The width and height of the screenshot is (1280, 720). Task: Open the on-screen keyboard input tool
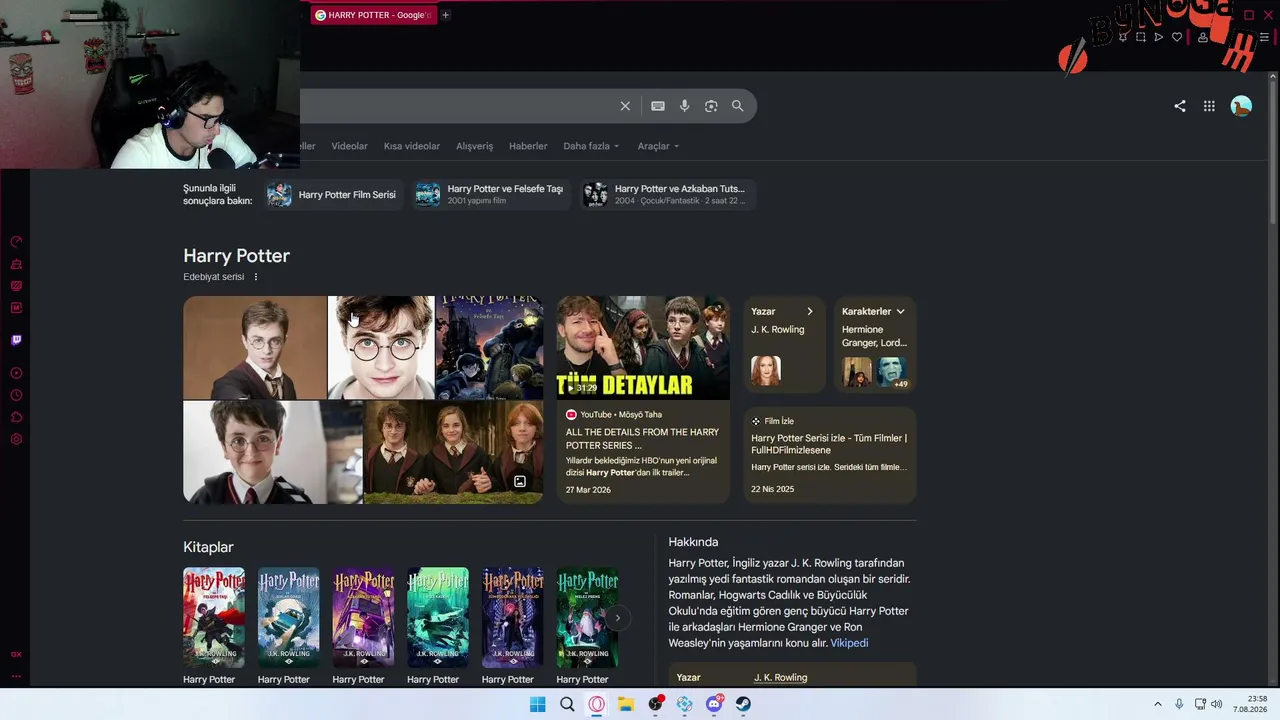click(658, 106)
